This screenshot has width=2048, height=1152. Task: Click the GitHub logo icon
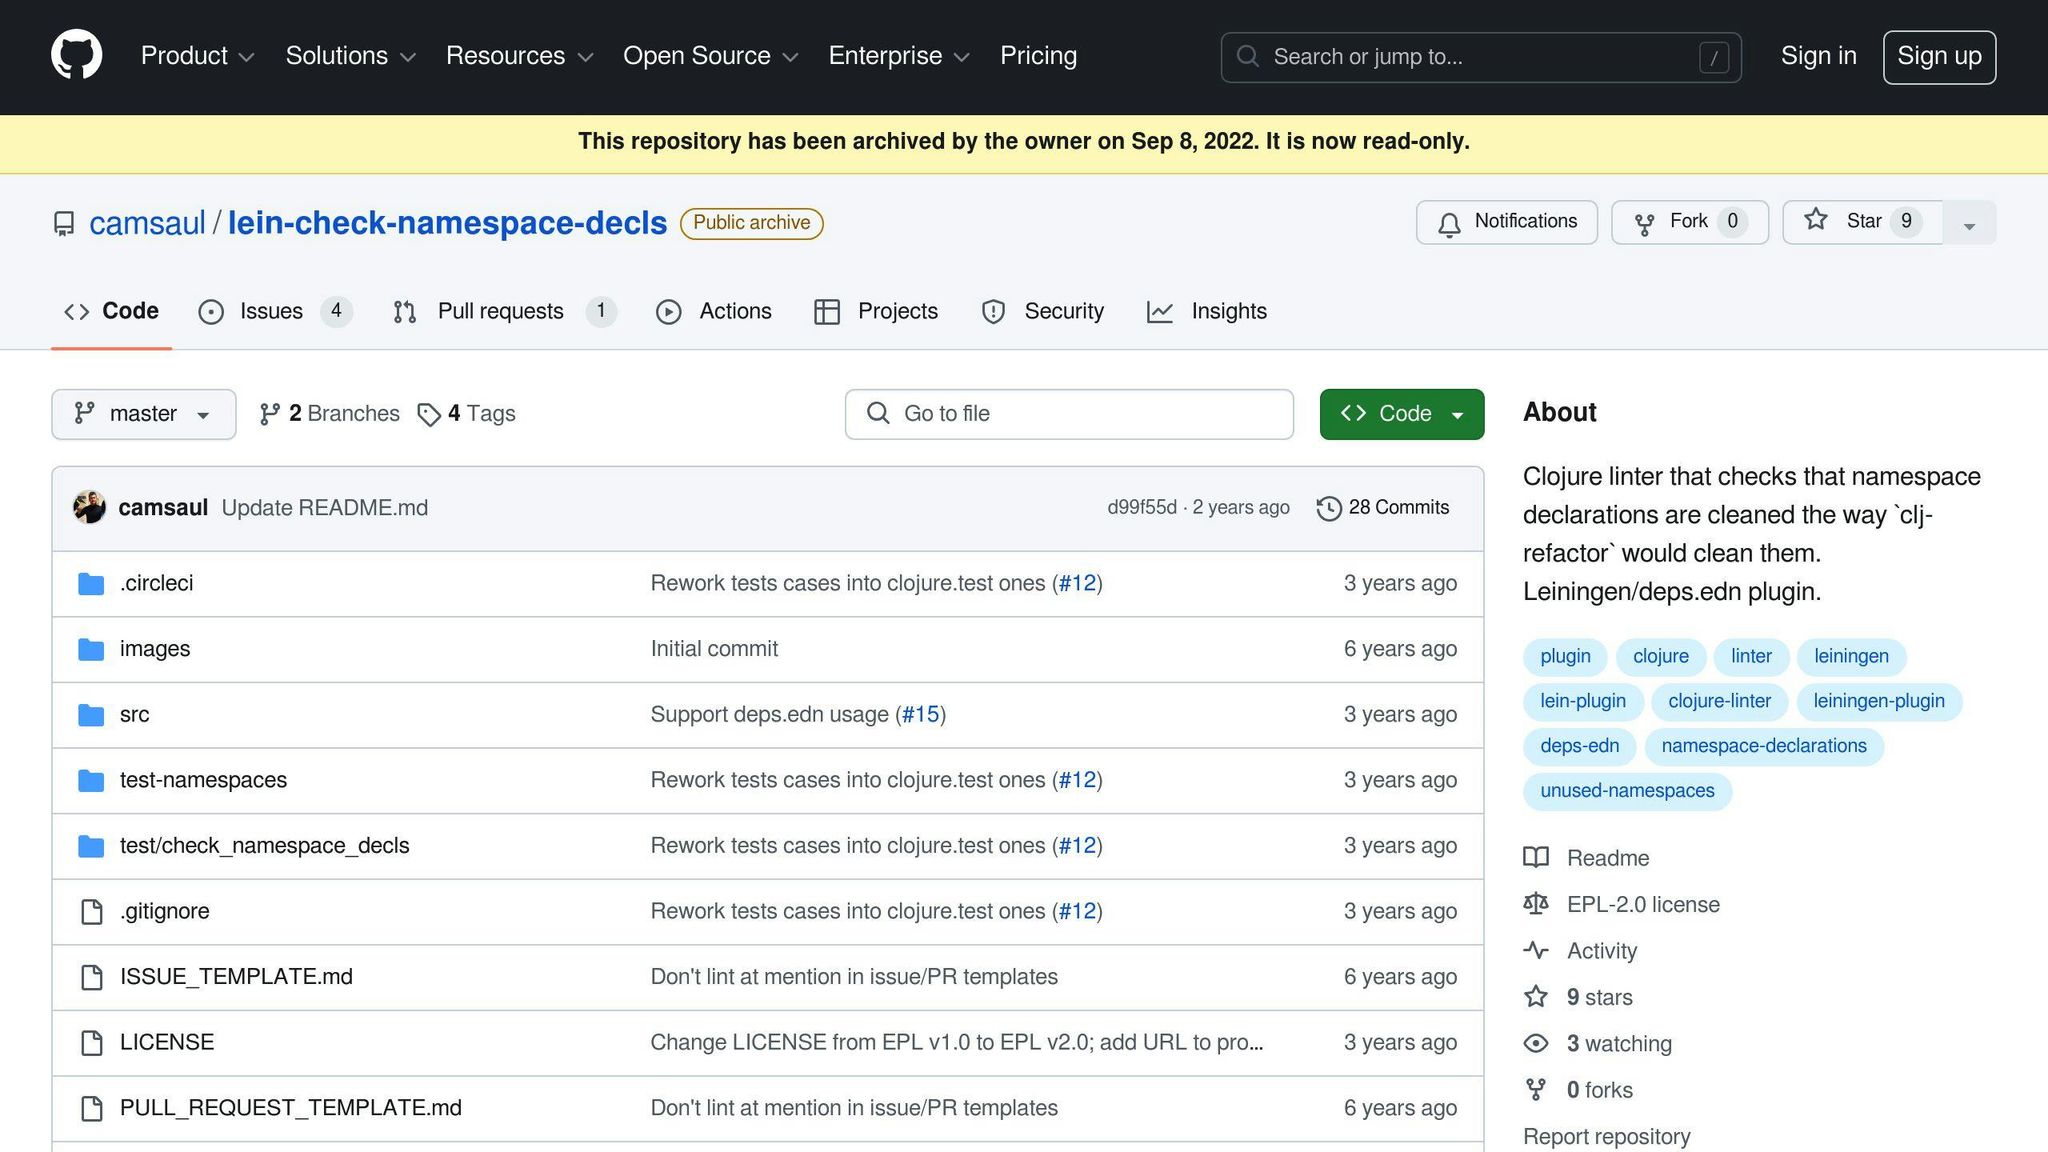[x=77, y=55]
